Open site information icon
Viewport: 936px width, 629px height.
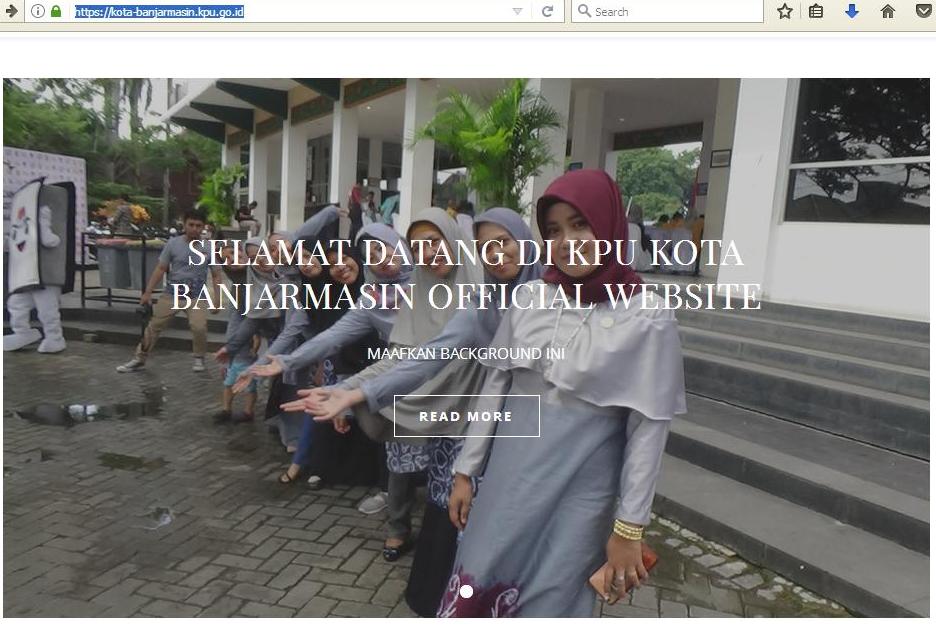click(38, 11)
